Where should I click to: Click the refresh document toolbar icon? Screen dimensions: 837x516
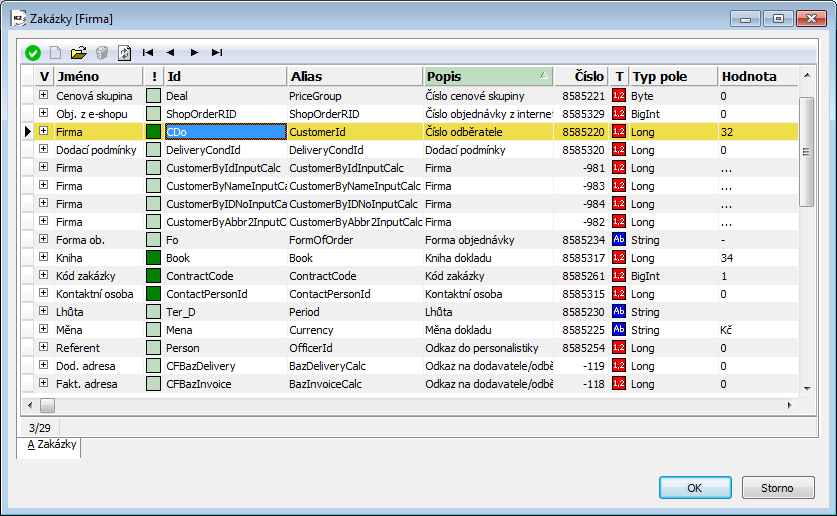click(x=124, y=52)
